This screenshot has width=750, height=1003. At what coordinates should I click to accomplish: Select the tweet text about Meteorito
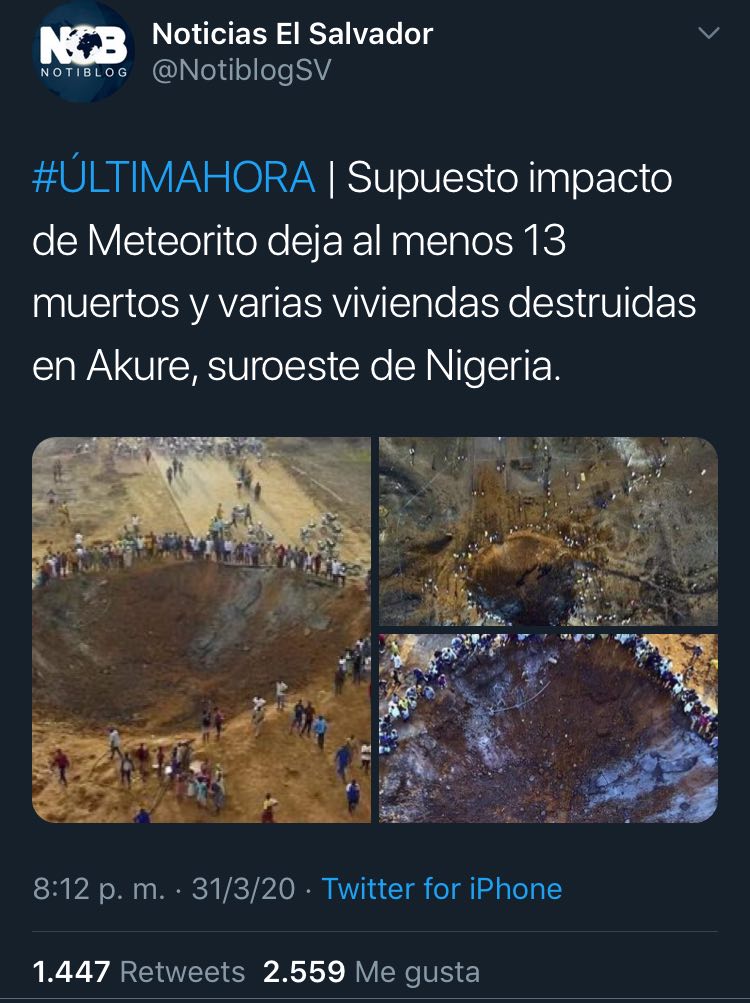click(x=364, y=272)
